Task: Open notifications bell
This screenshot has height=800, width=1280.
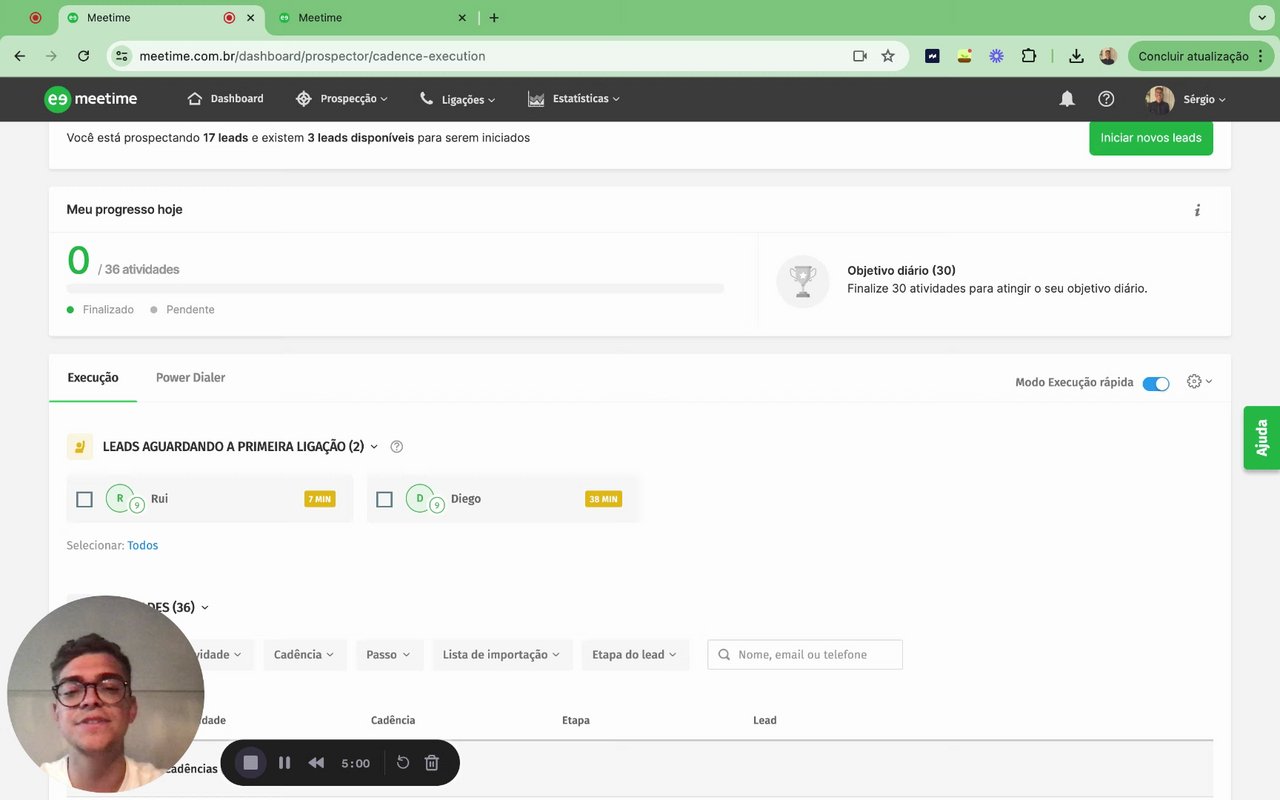Action: [1067, 99]
